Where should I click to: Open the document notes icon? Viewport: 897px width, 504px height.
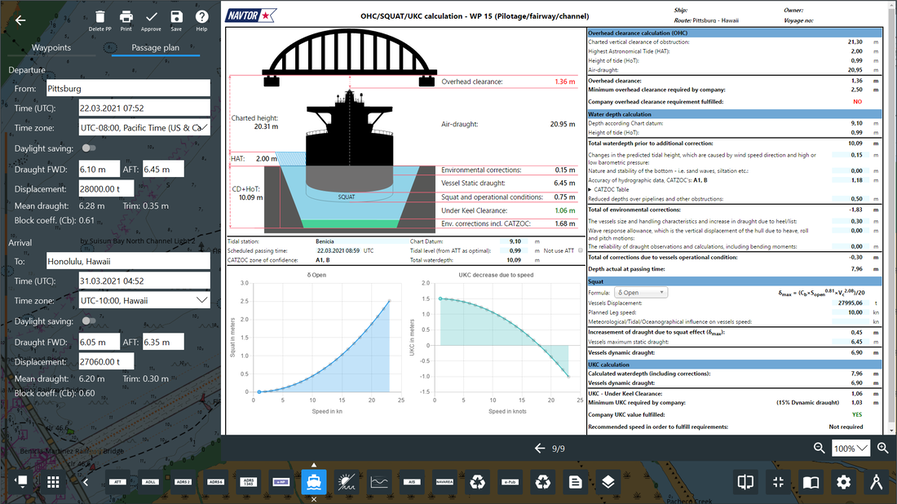[x=575, y=482]
